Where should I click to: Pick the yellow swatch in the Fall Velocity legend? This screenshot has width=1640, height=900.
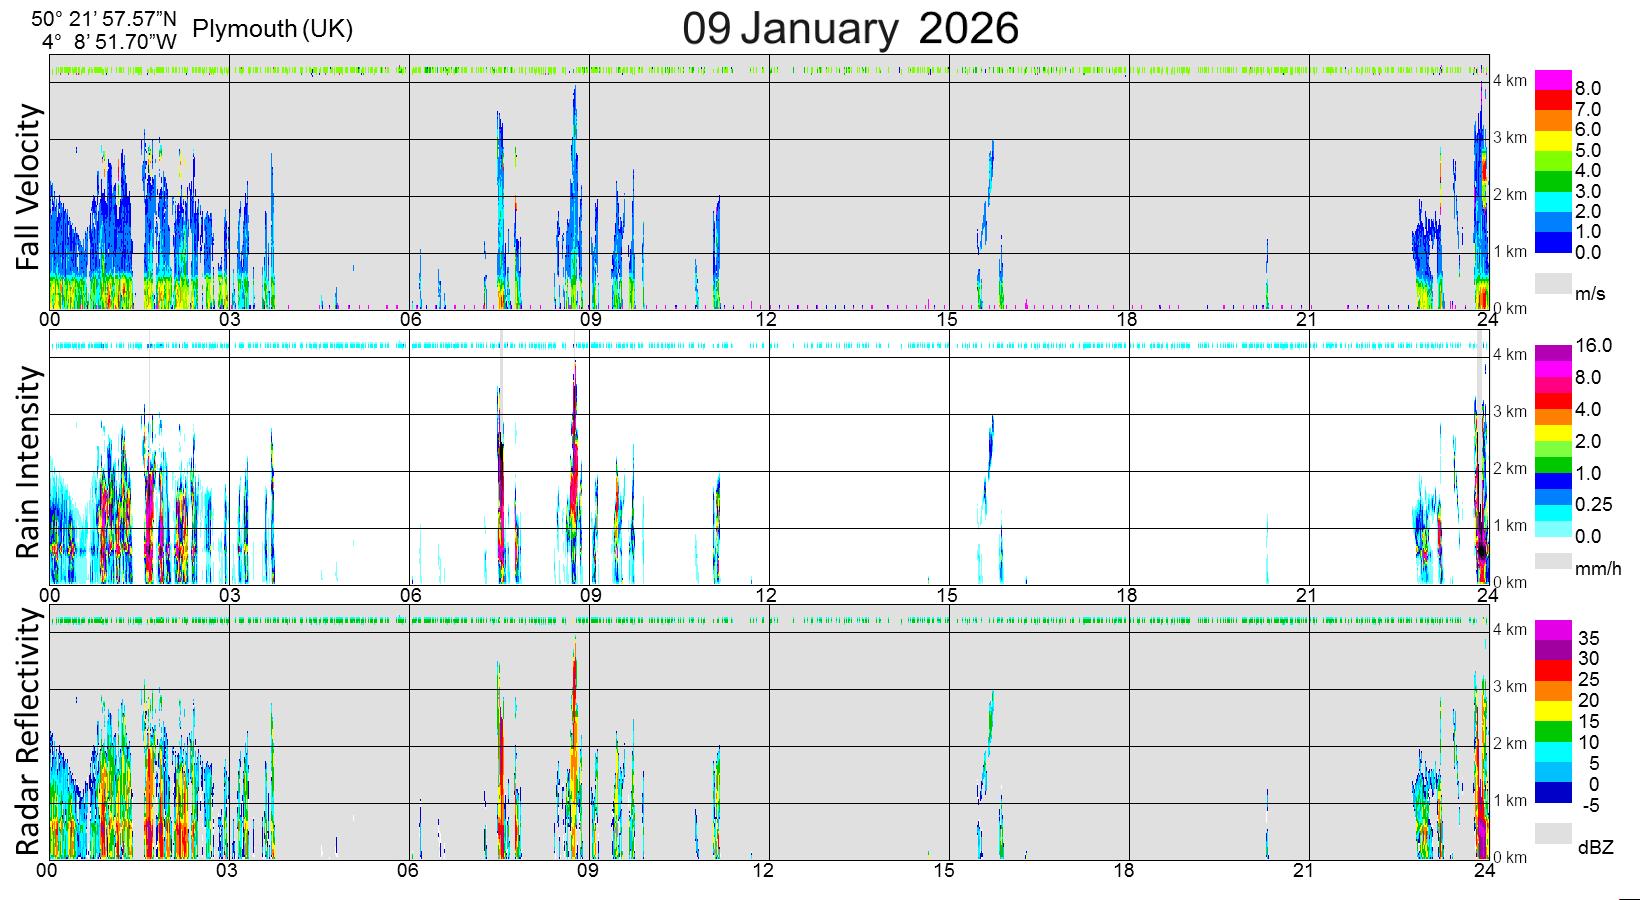pos(1553,141)
